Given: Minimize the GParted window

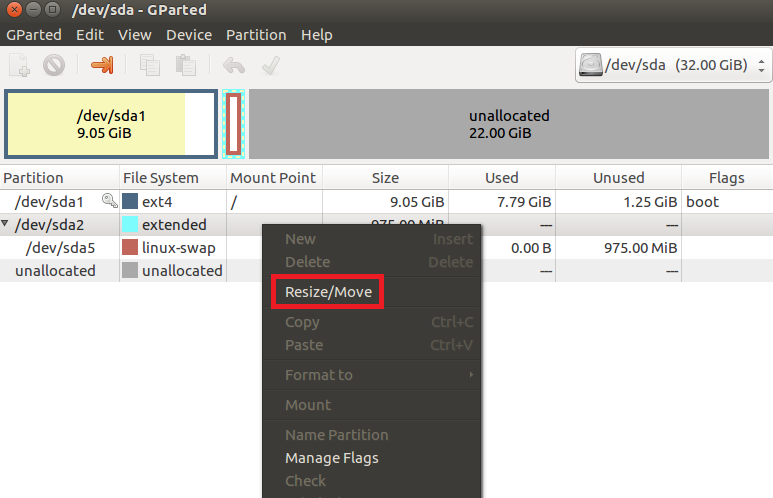Looking at the screenshot, I should coord(33,9).
